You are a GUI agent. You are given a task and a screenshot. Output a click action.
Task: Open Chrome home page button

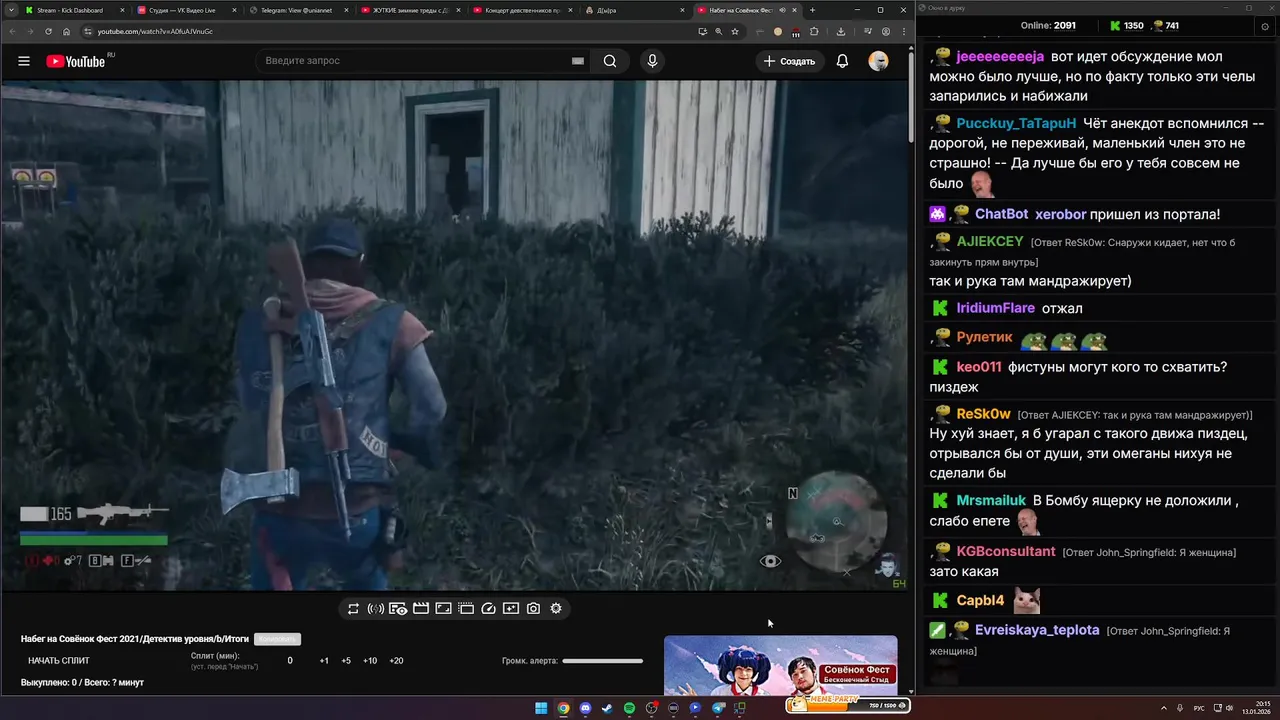point(66,31)
